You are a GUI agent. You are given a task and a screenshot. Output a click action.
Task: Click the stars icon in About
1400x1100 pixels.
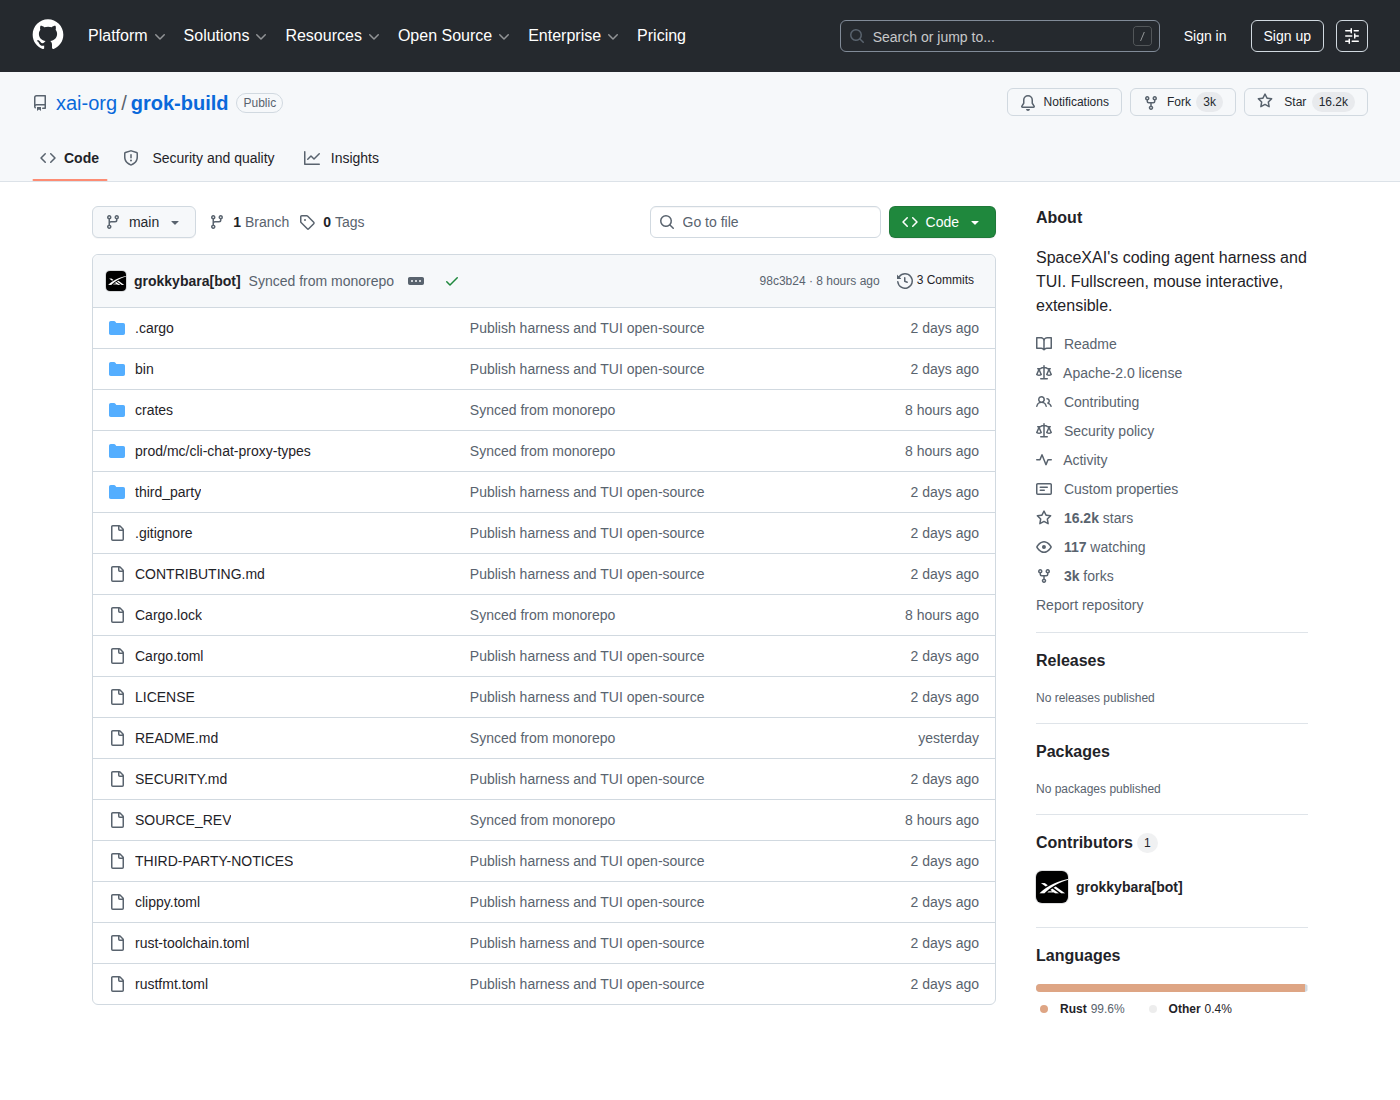(x=1044, y=518)
